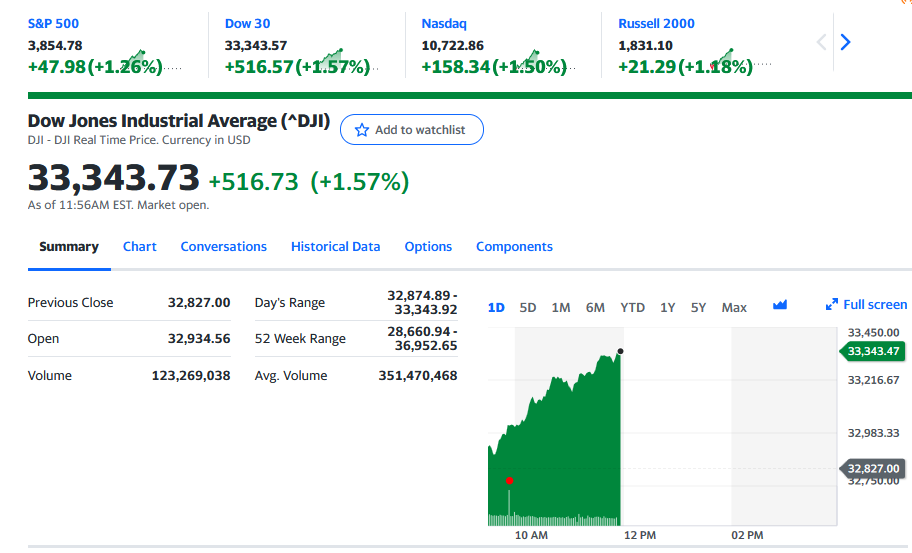Screen dimensions: 912x553
Task: Click the S&P 500 value 3,854.78
Action: click(x=55, y=45)
